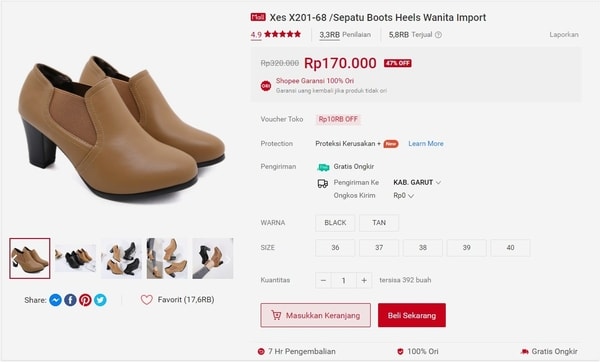Share product on Pinterest icon
The width and height of the screenshot is (600, 362).
coord(85,300)
